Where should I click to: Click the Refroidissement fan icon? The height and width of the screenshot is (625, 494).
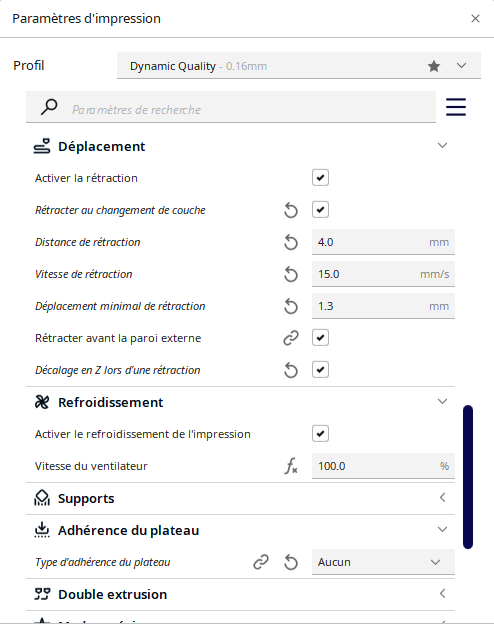click(42, 402)
